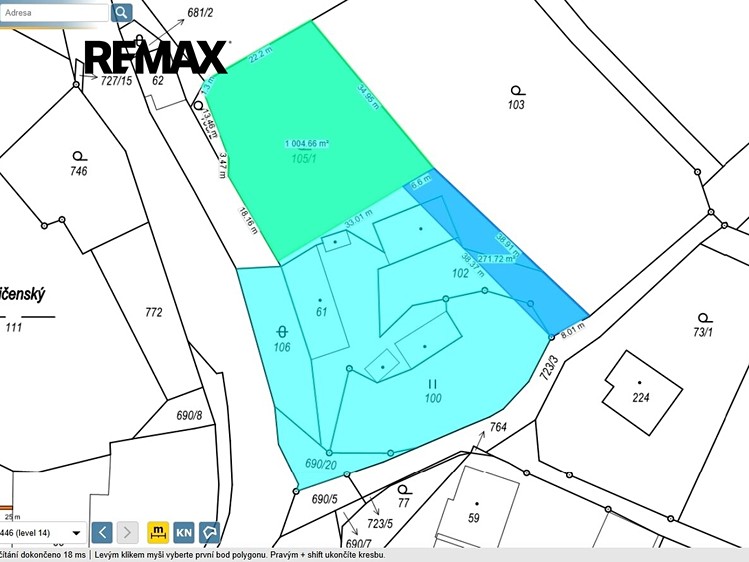Screen dimensions: 749x562
Task: Select parcel label 681/2
Action: (200, 12)
